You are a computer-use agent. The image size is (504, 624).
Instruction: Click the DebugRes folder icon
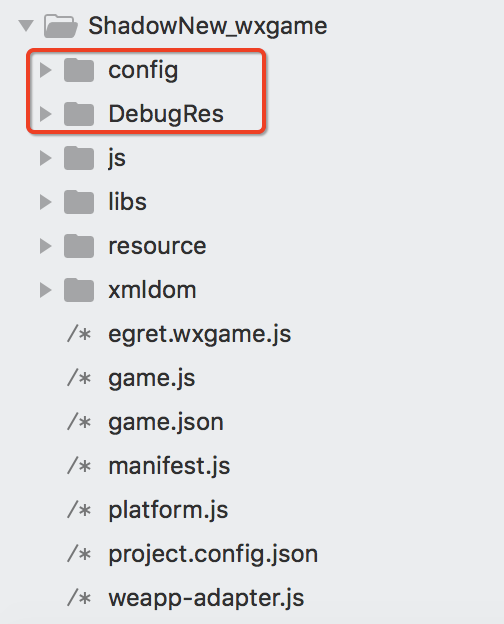79,114
